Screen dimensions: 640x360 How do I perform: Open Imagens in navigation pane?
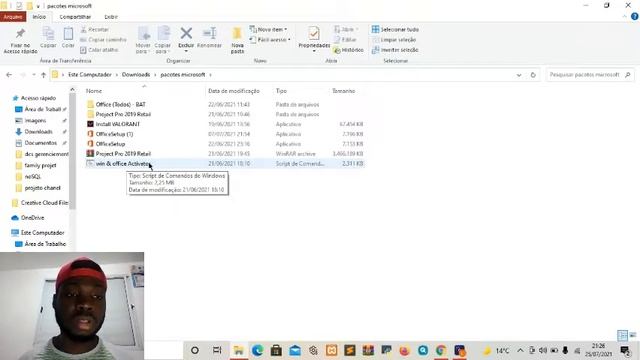click(x=35, y=120)
